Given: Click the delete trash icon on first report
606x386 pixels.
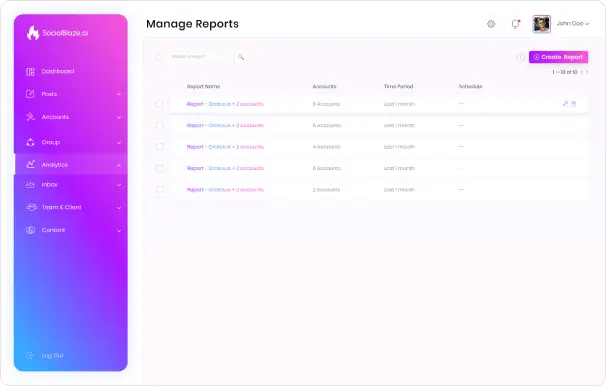Looking at the screenshot, I should coord(574,104).
